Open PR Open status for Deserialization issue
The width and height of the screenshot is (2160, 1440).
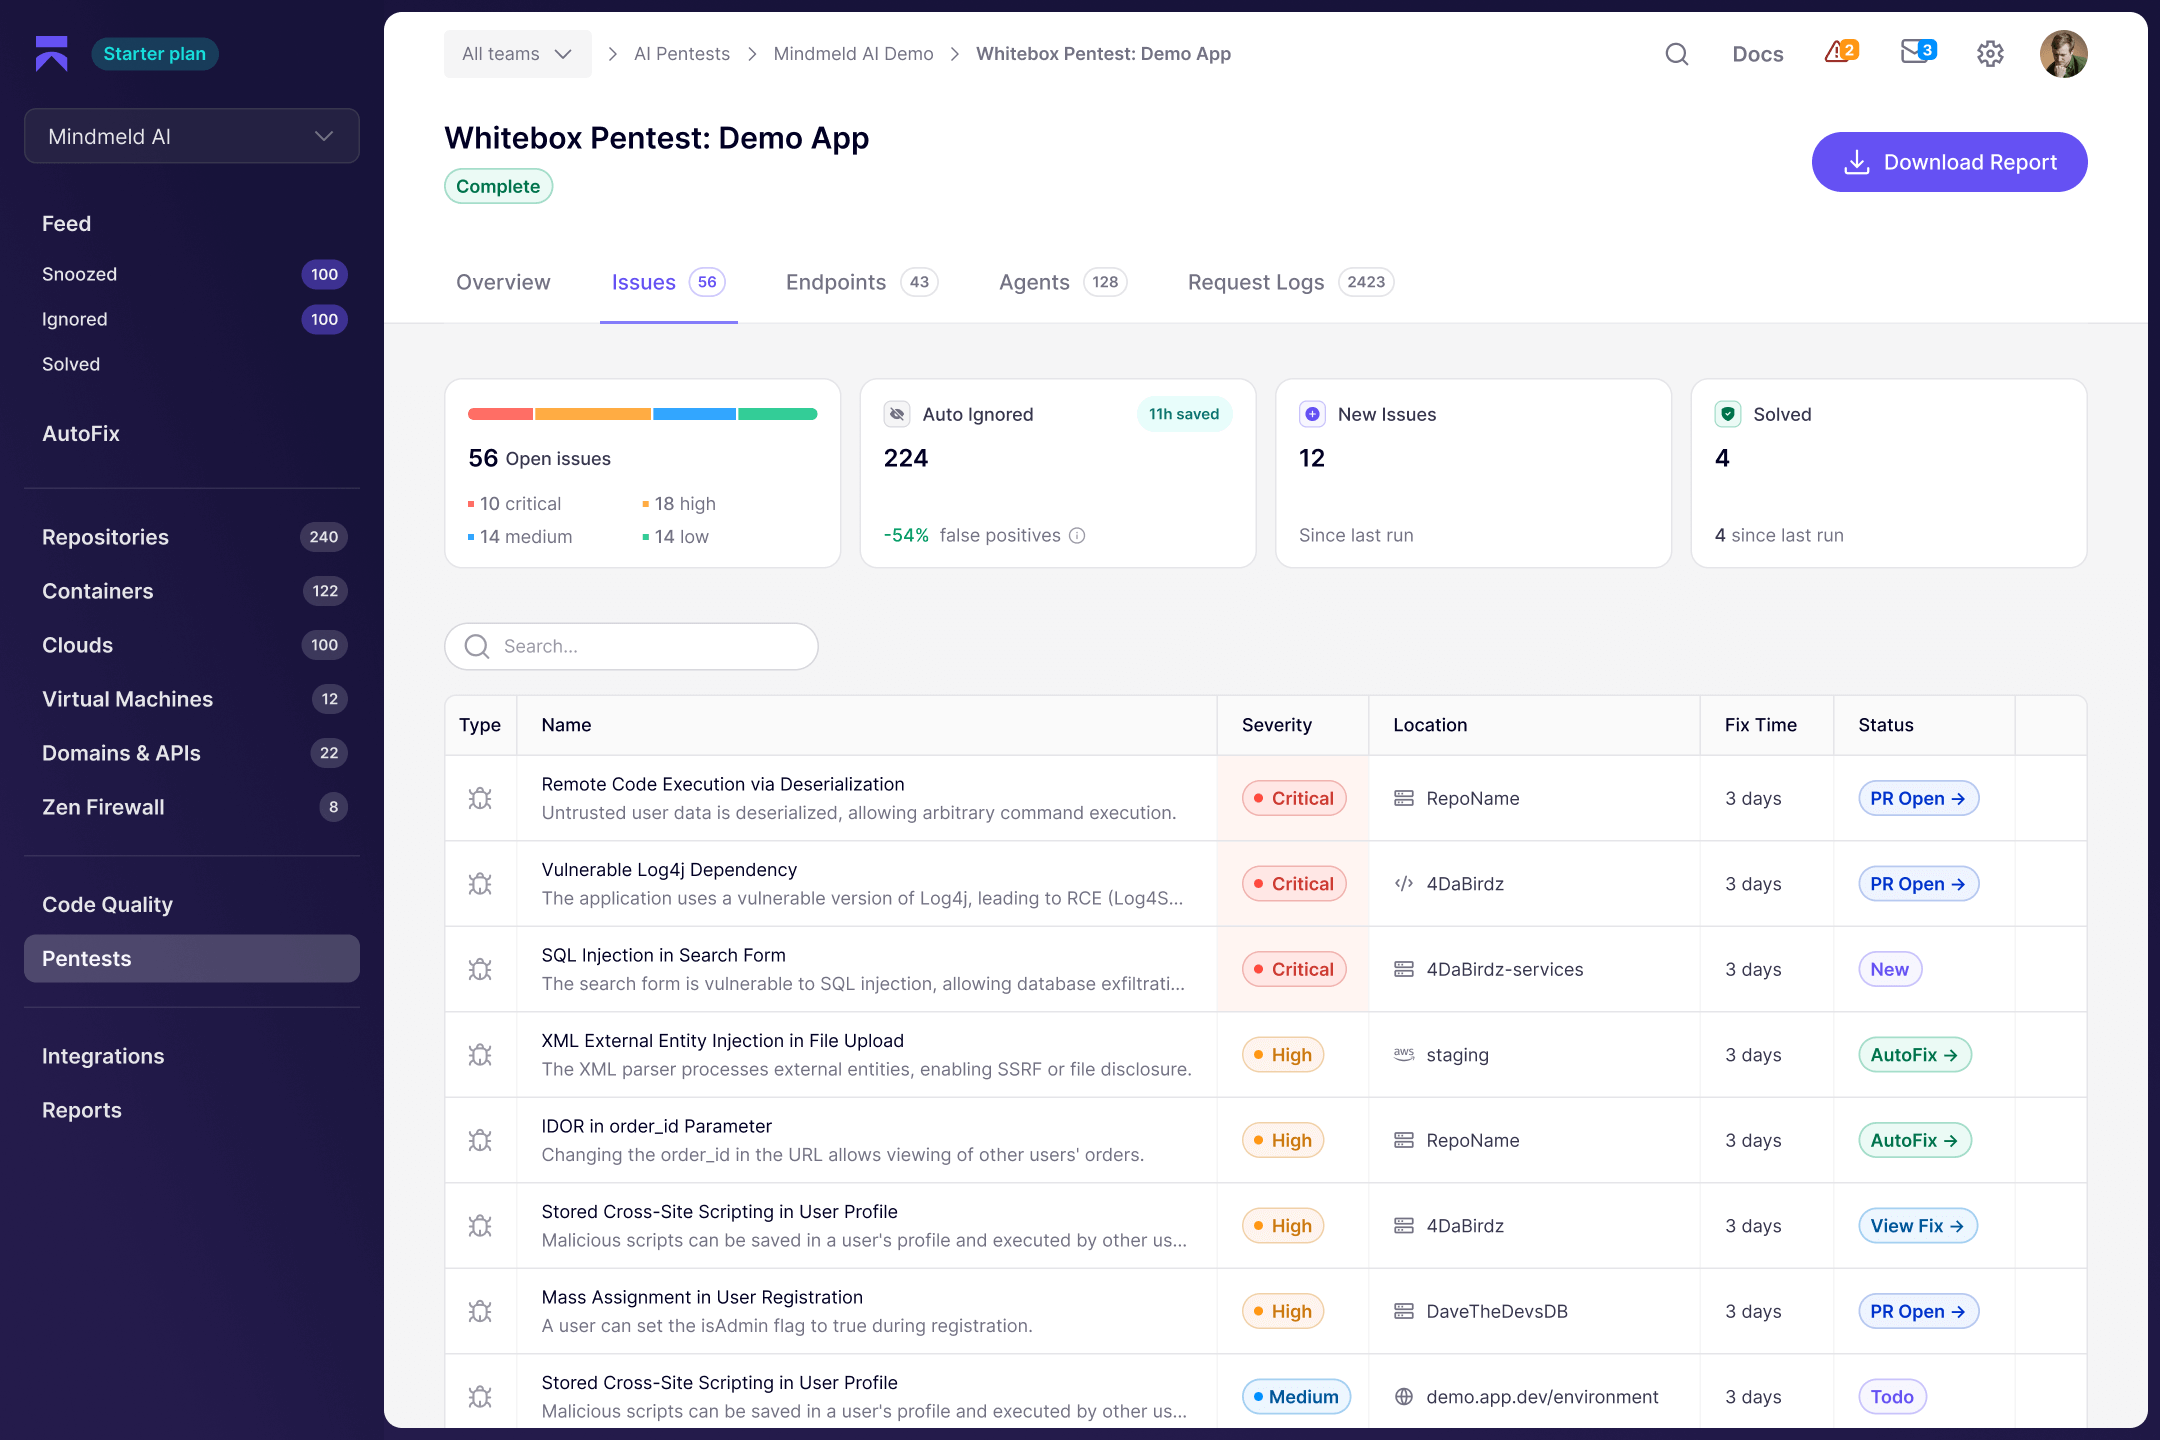pos(1918,798)
